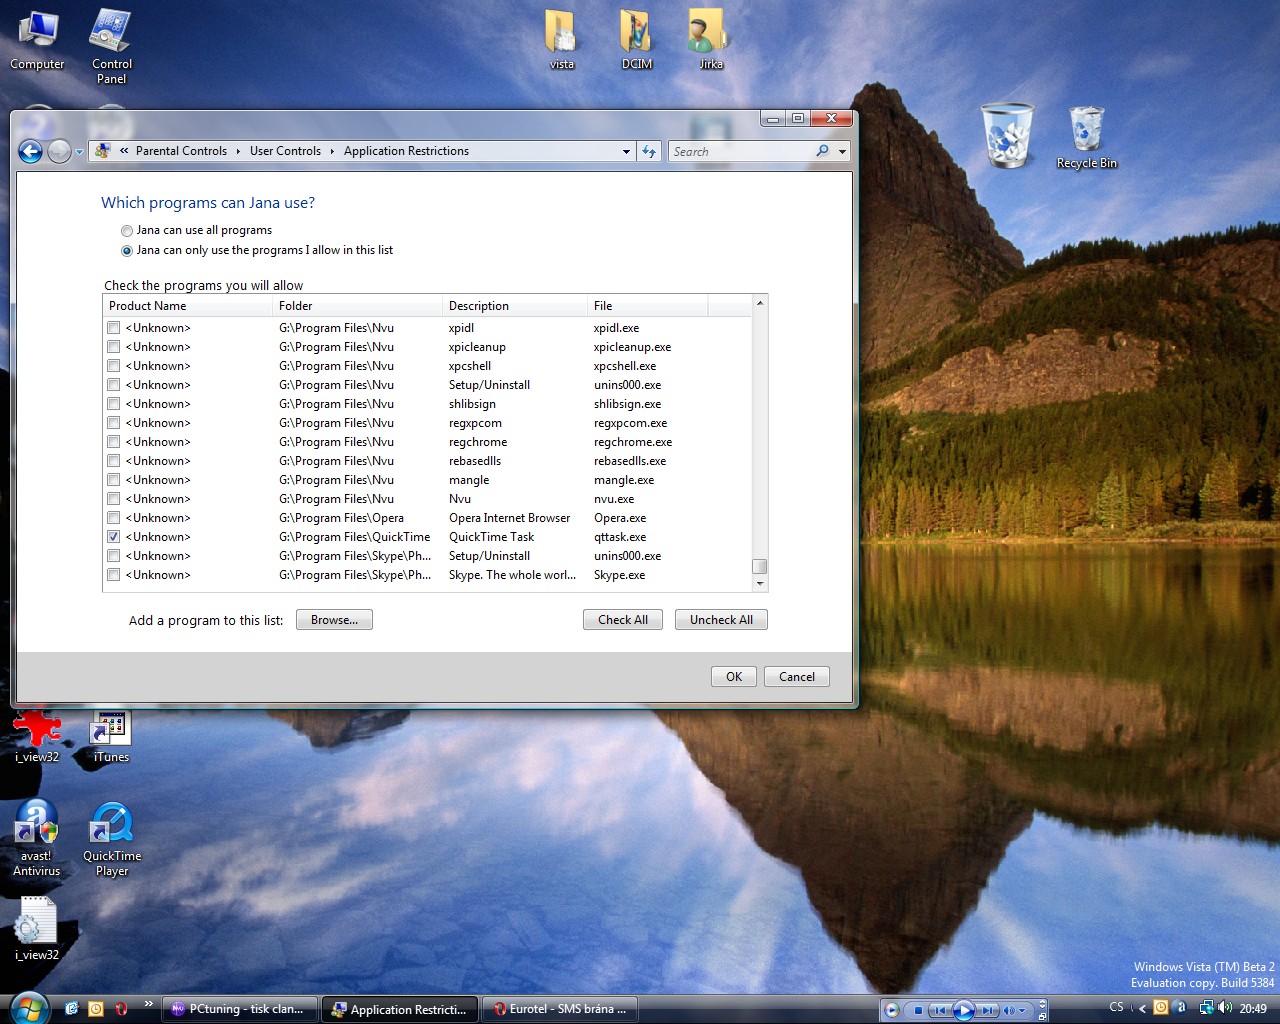Start playback with the taskbar Play button
The width and height of the screenshot is (1280, 1024).
964,1010
